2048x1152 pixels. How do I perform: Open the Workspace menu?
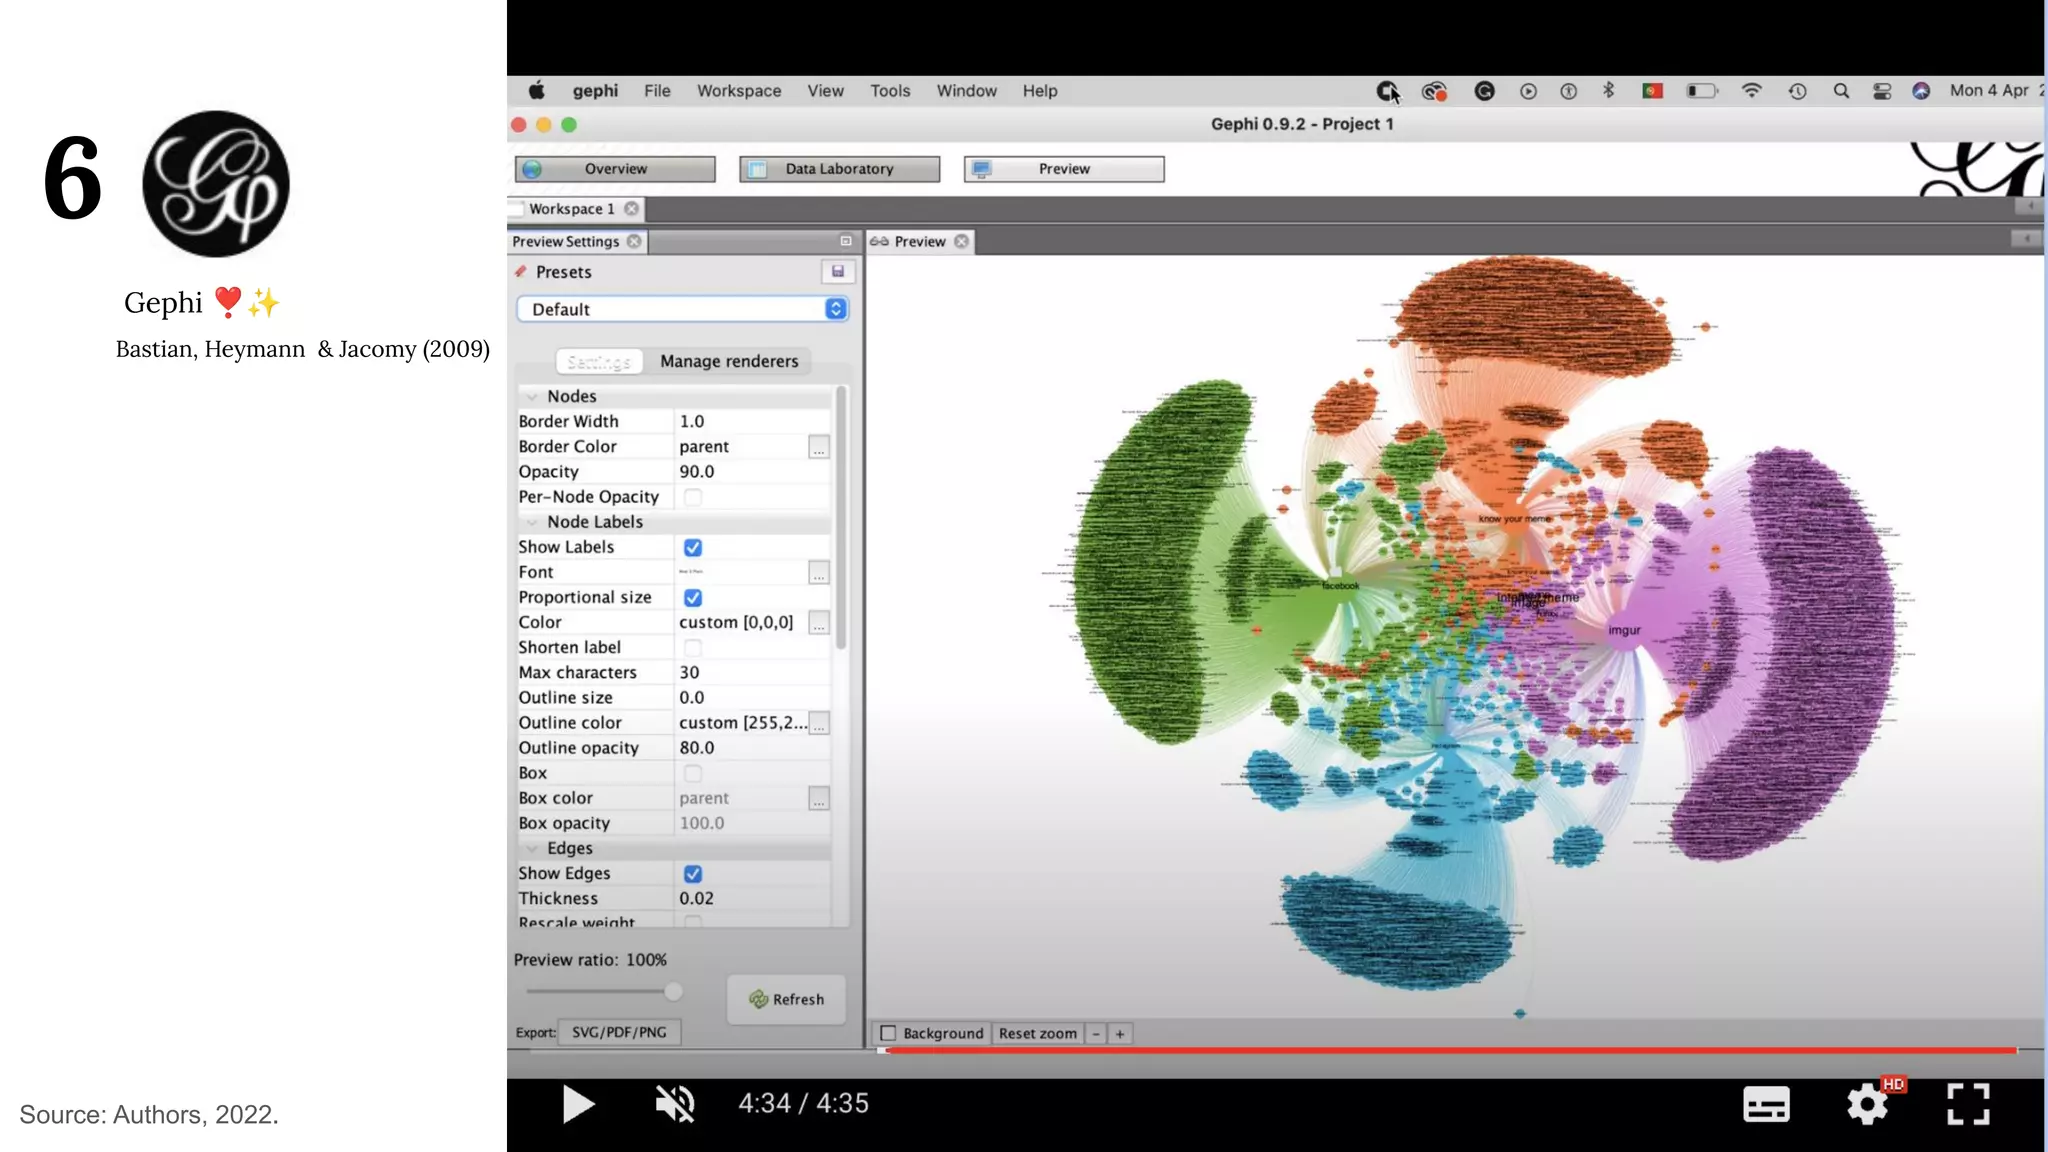(x=738, y=91)
